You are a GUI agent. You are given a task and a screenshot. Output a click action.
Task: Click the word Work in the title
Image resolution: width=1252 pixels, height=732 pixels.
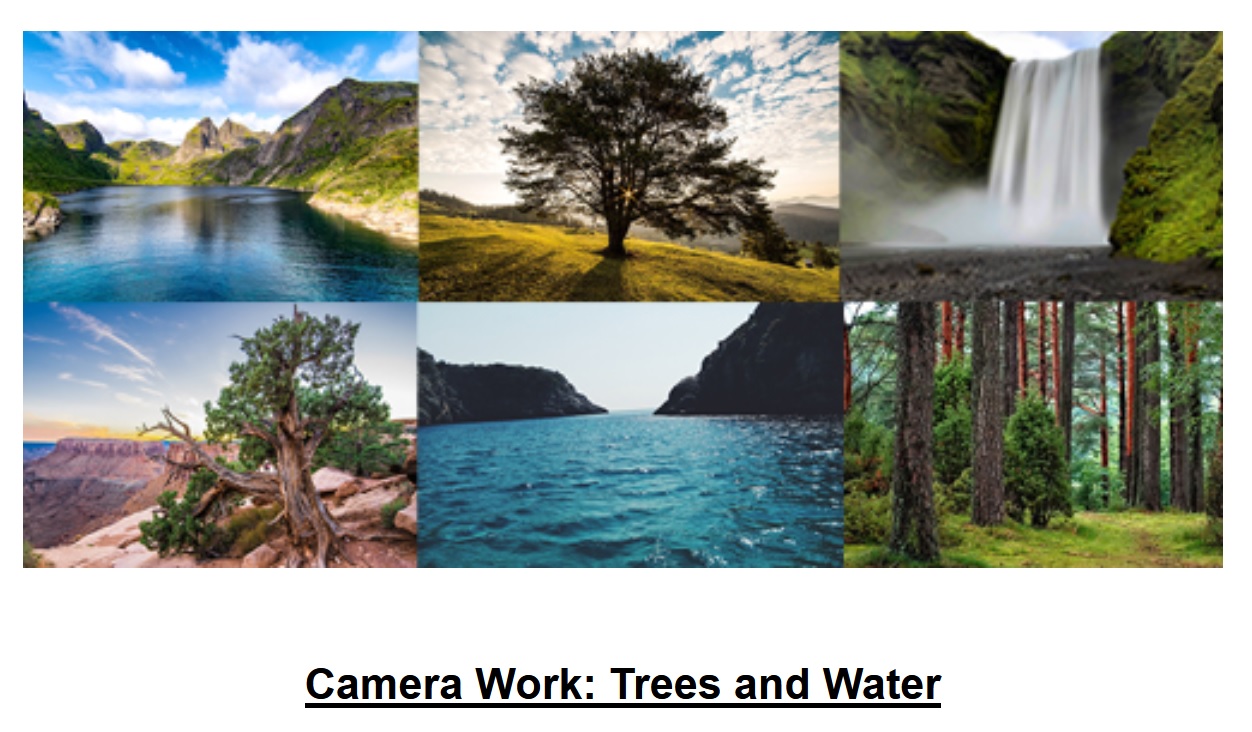coord(535,685)
